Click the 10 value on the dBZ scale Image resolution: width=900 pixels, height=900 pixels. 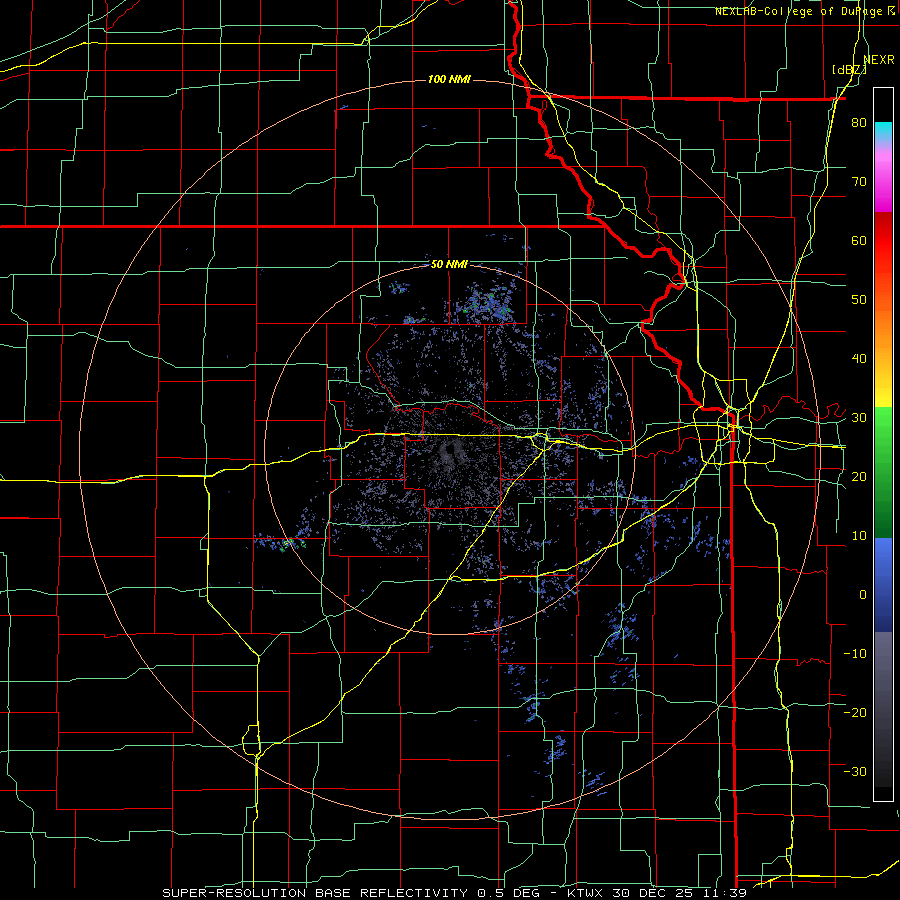tap(859, 536)
